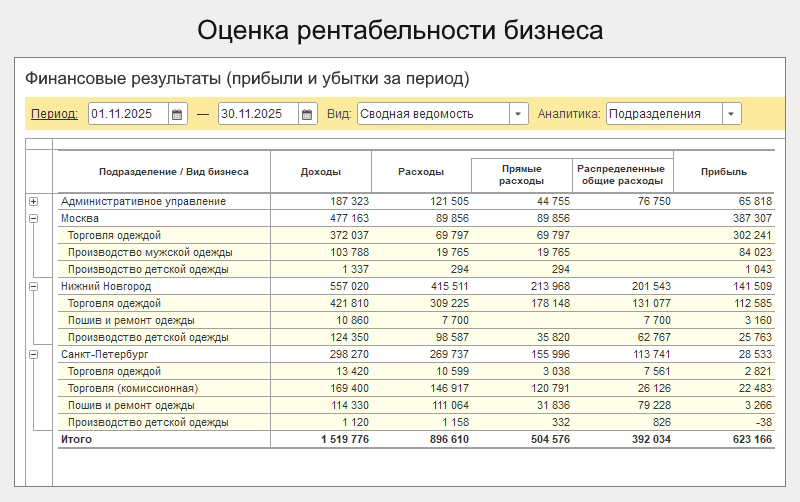
Task: Click the negative profit cell -38
Action: point(762,422)
